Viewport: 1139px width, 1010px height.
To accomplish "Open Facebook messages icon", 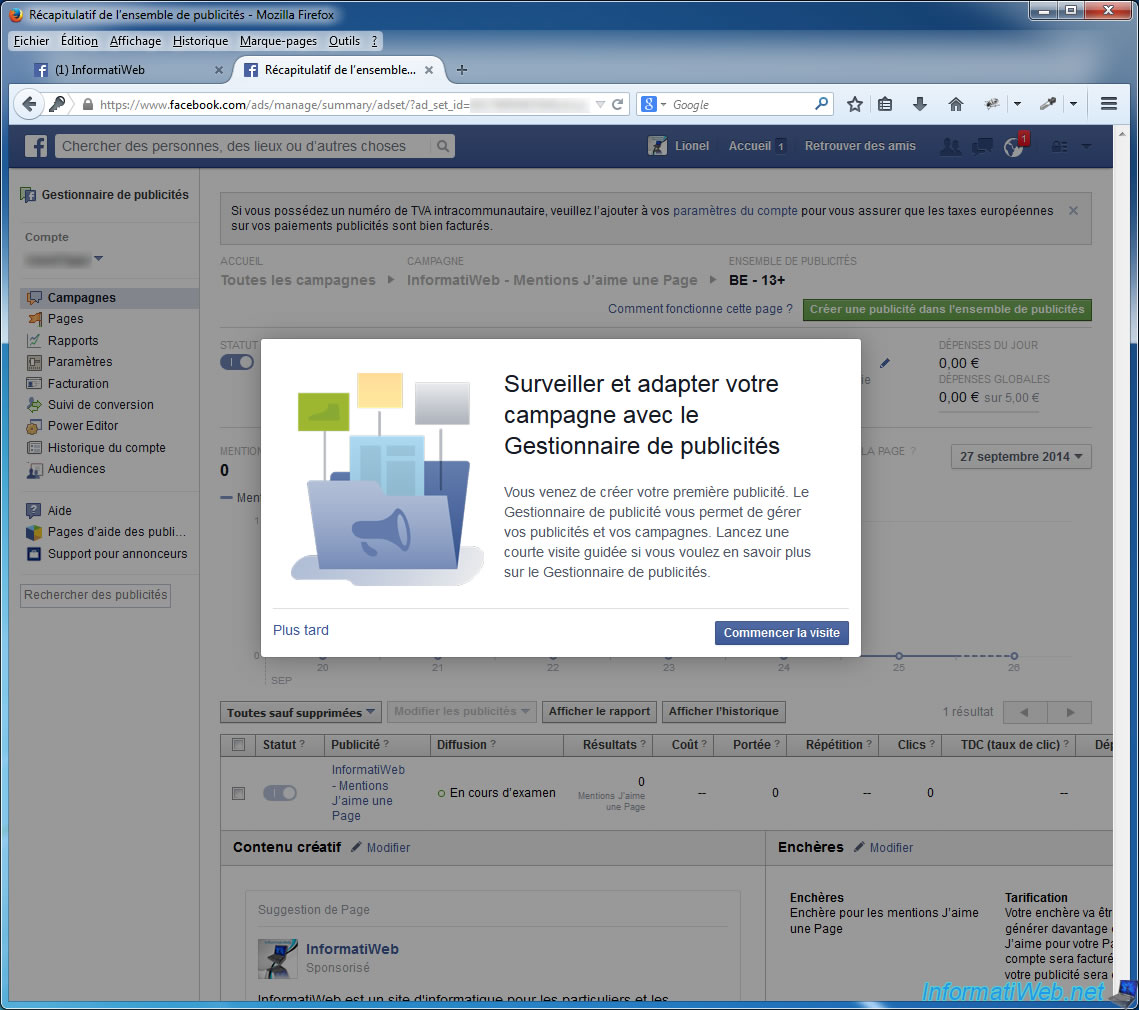I will (982, 147).
